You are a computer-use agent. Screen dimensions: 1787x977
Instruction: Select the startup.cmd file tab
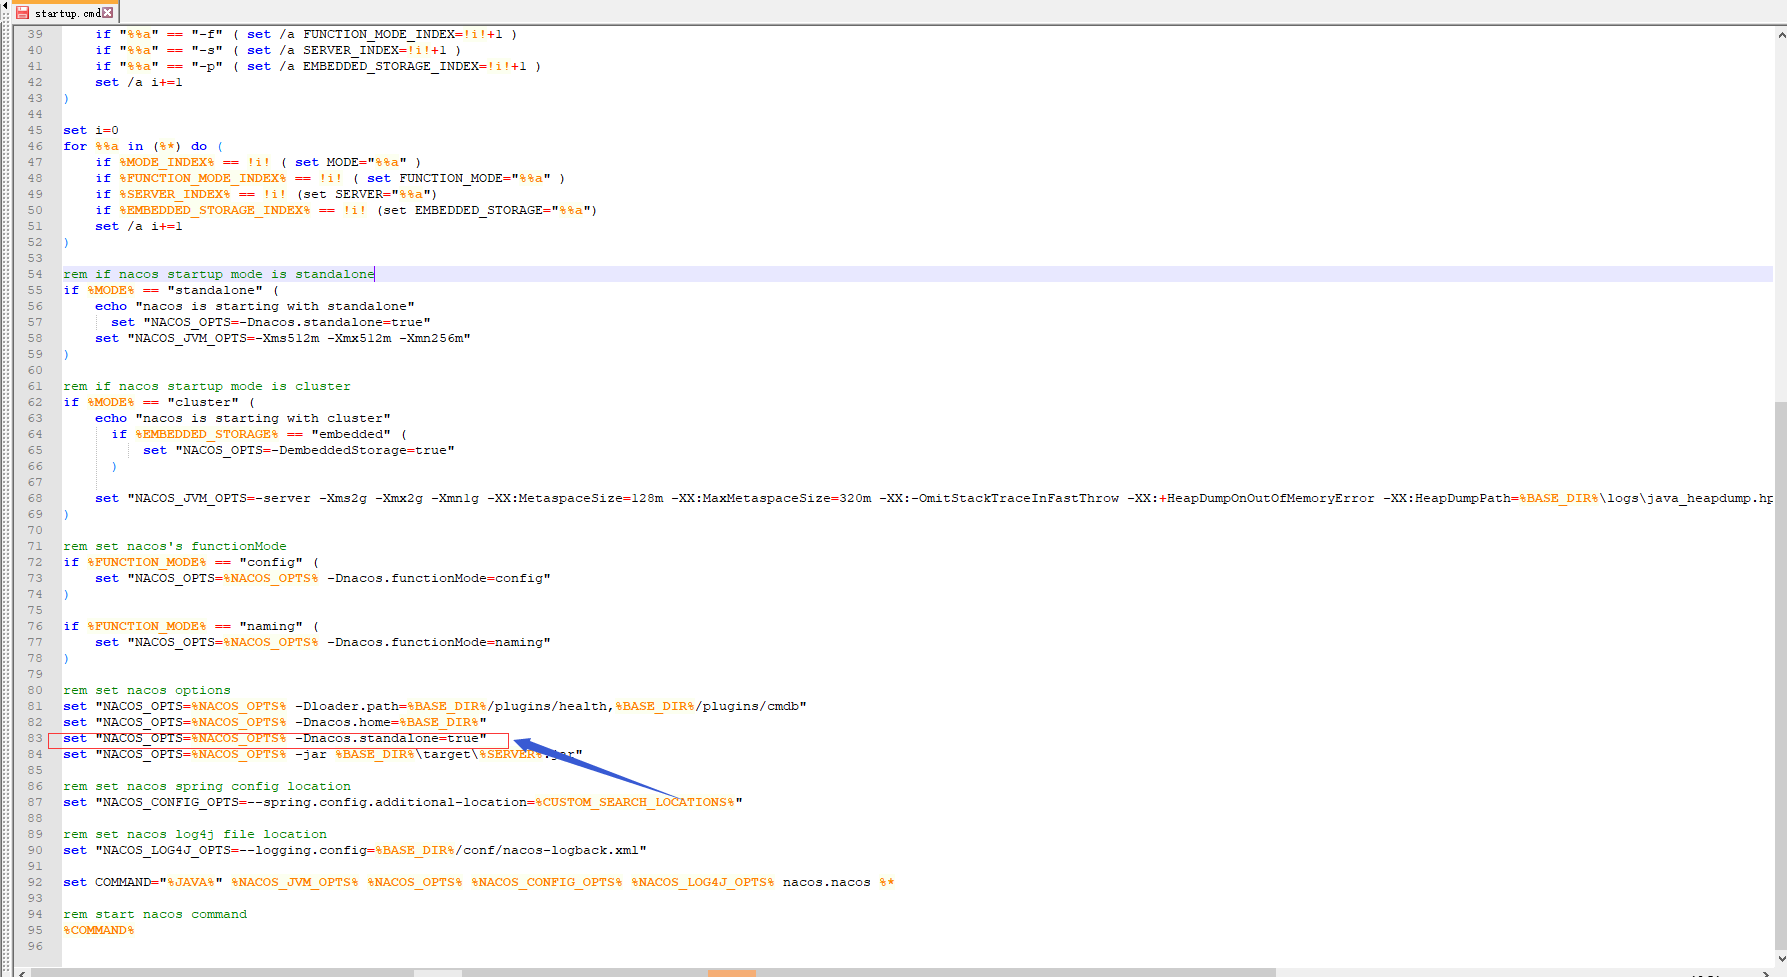tap(63, 13)
